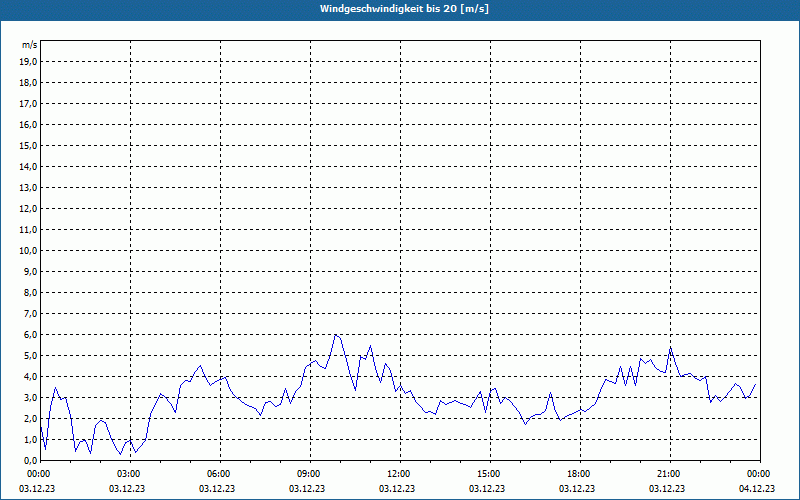Viewport: 800px width, 500px height.
Task: Pick the "5,0" y-axis label
Action: 30,356
